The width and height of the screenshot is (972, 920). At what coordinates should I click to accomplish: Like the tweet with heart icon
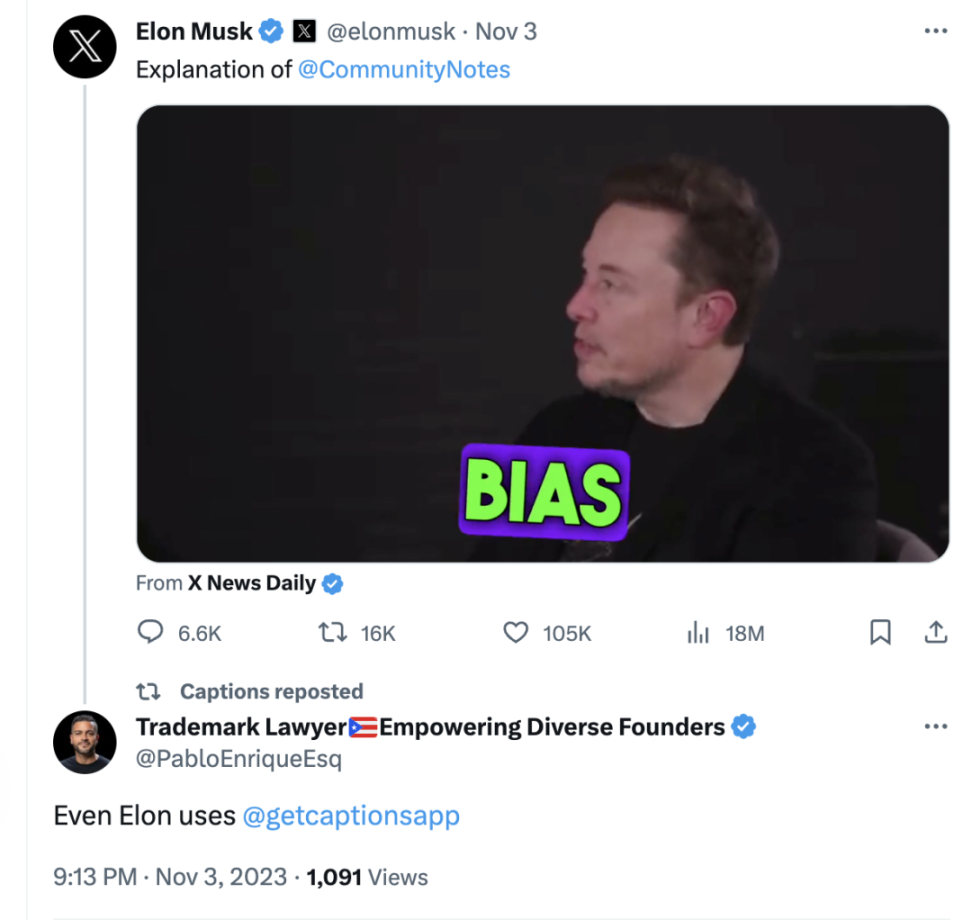coord(515,633)
